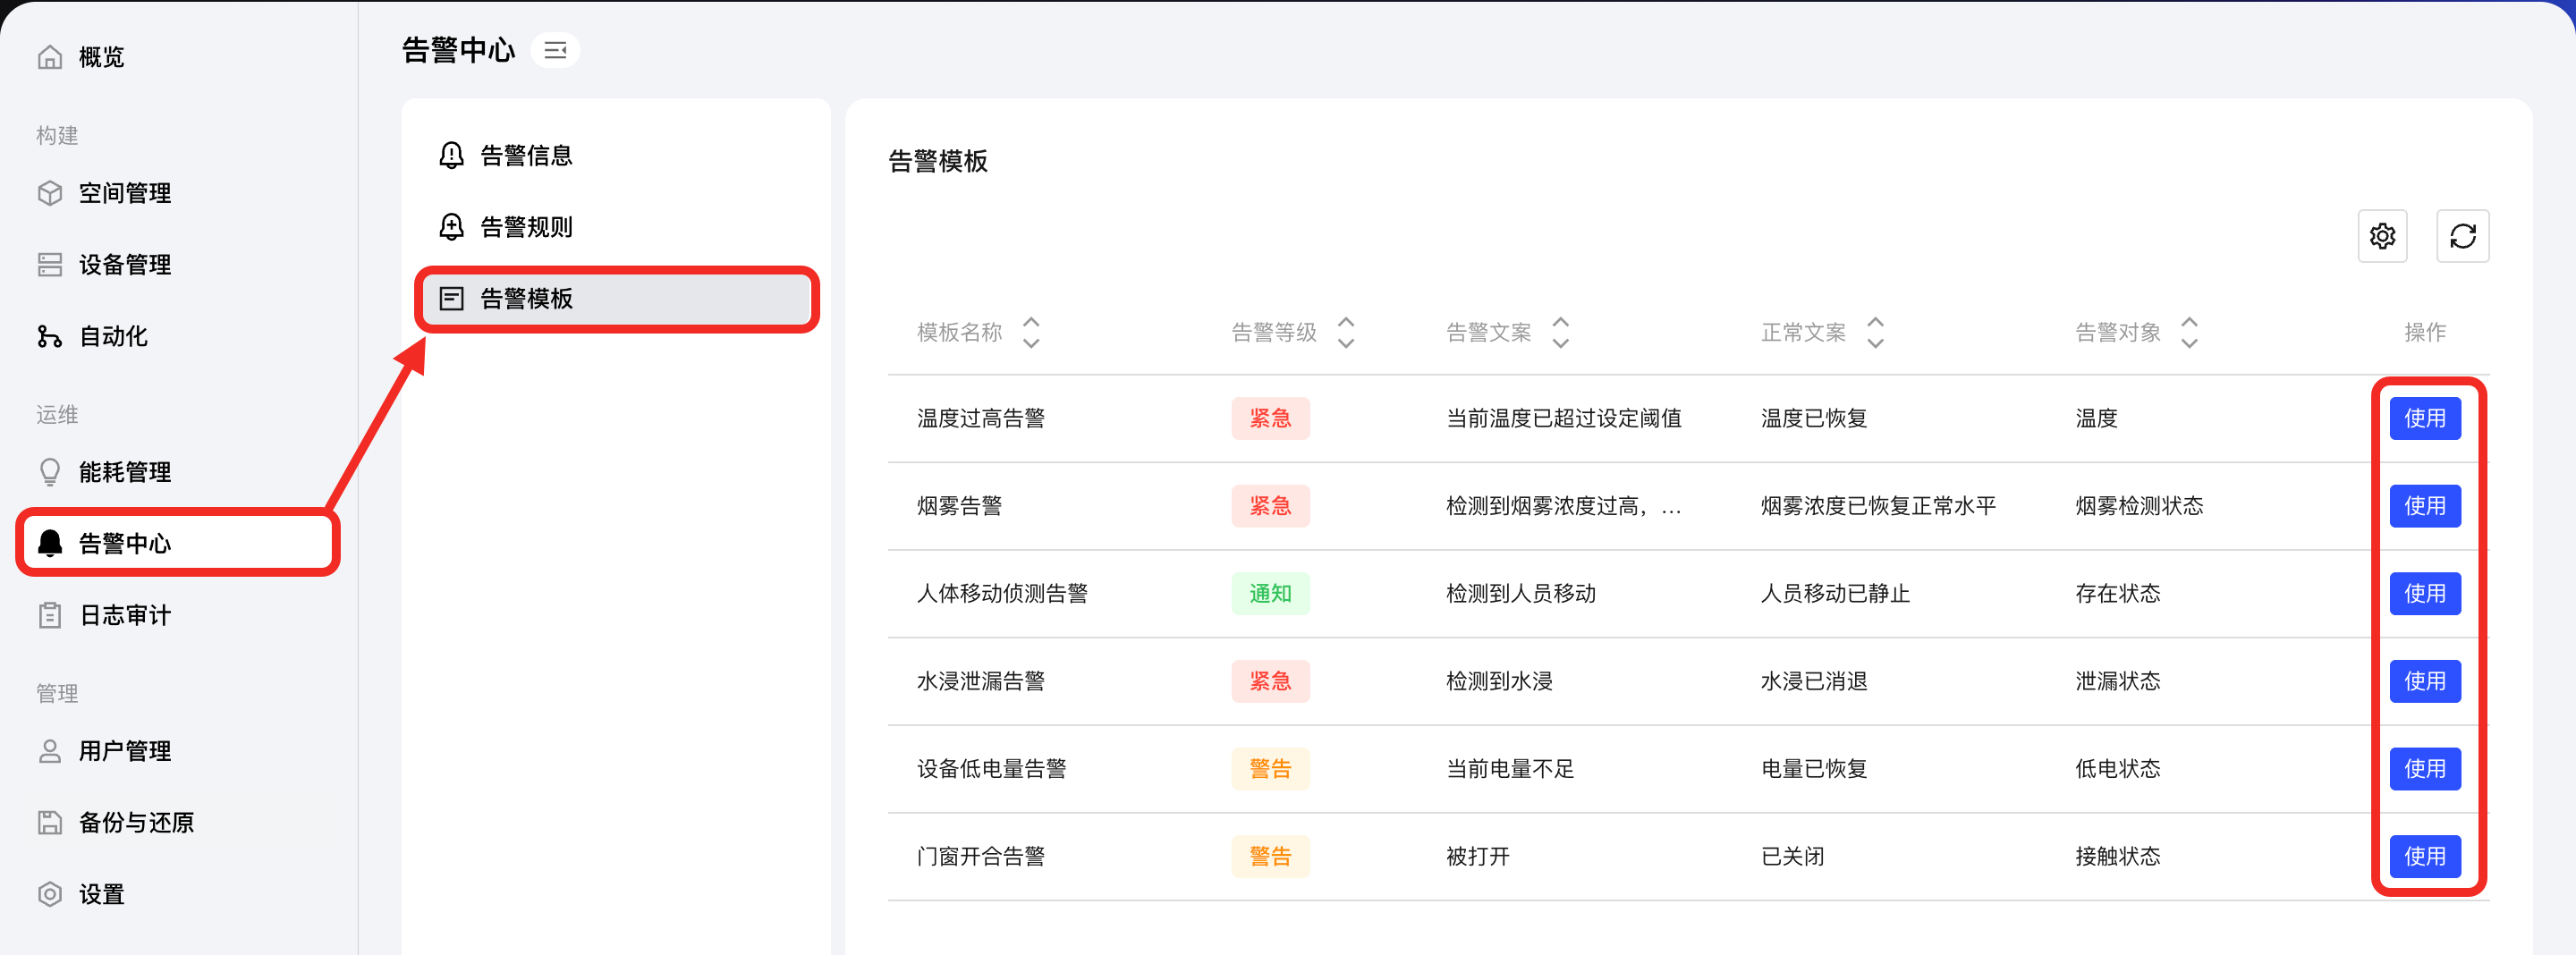Use the 门窗开合告警 template
This screenshot has width=2576, height=955.
(x=2425, y=856)
